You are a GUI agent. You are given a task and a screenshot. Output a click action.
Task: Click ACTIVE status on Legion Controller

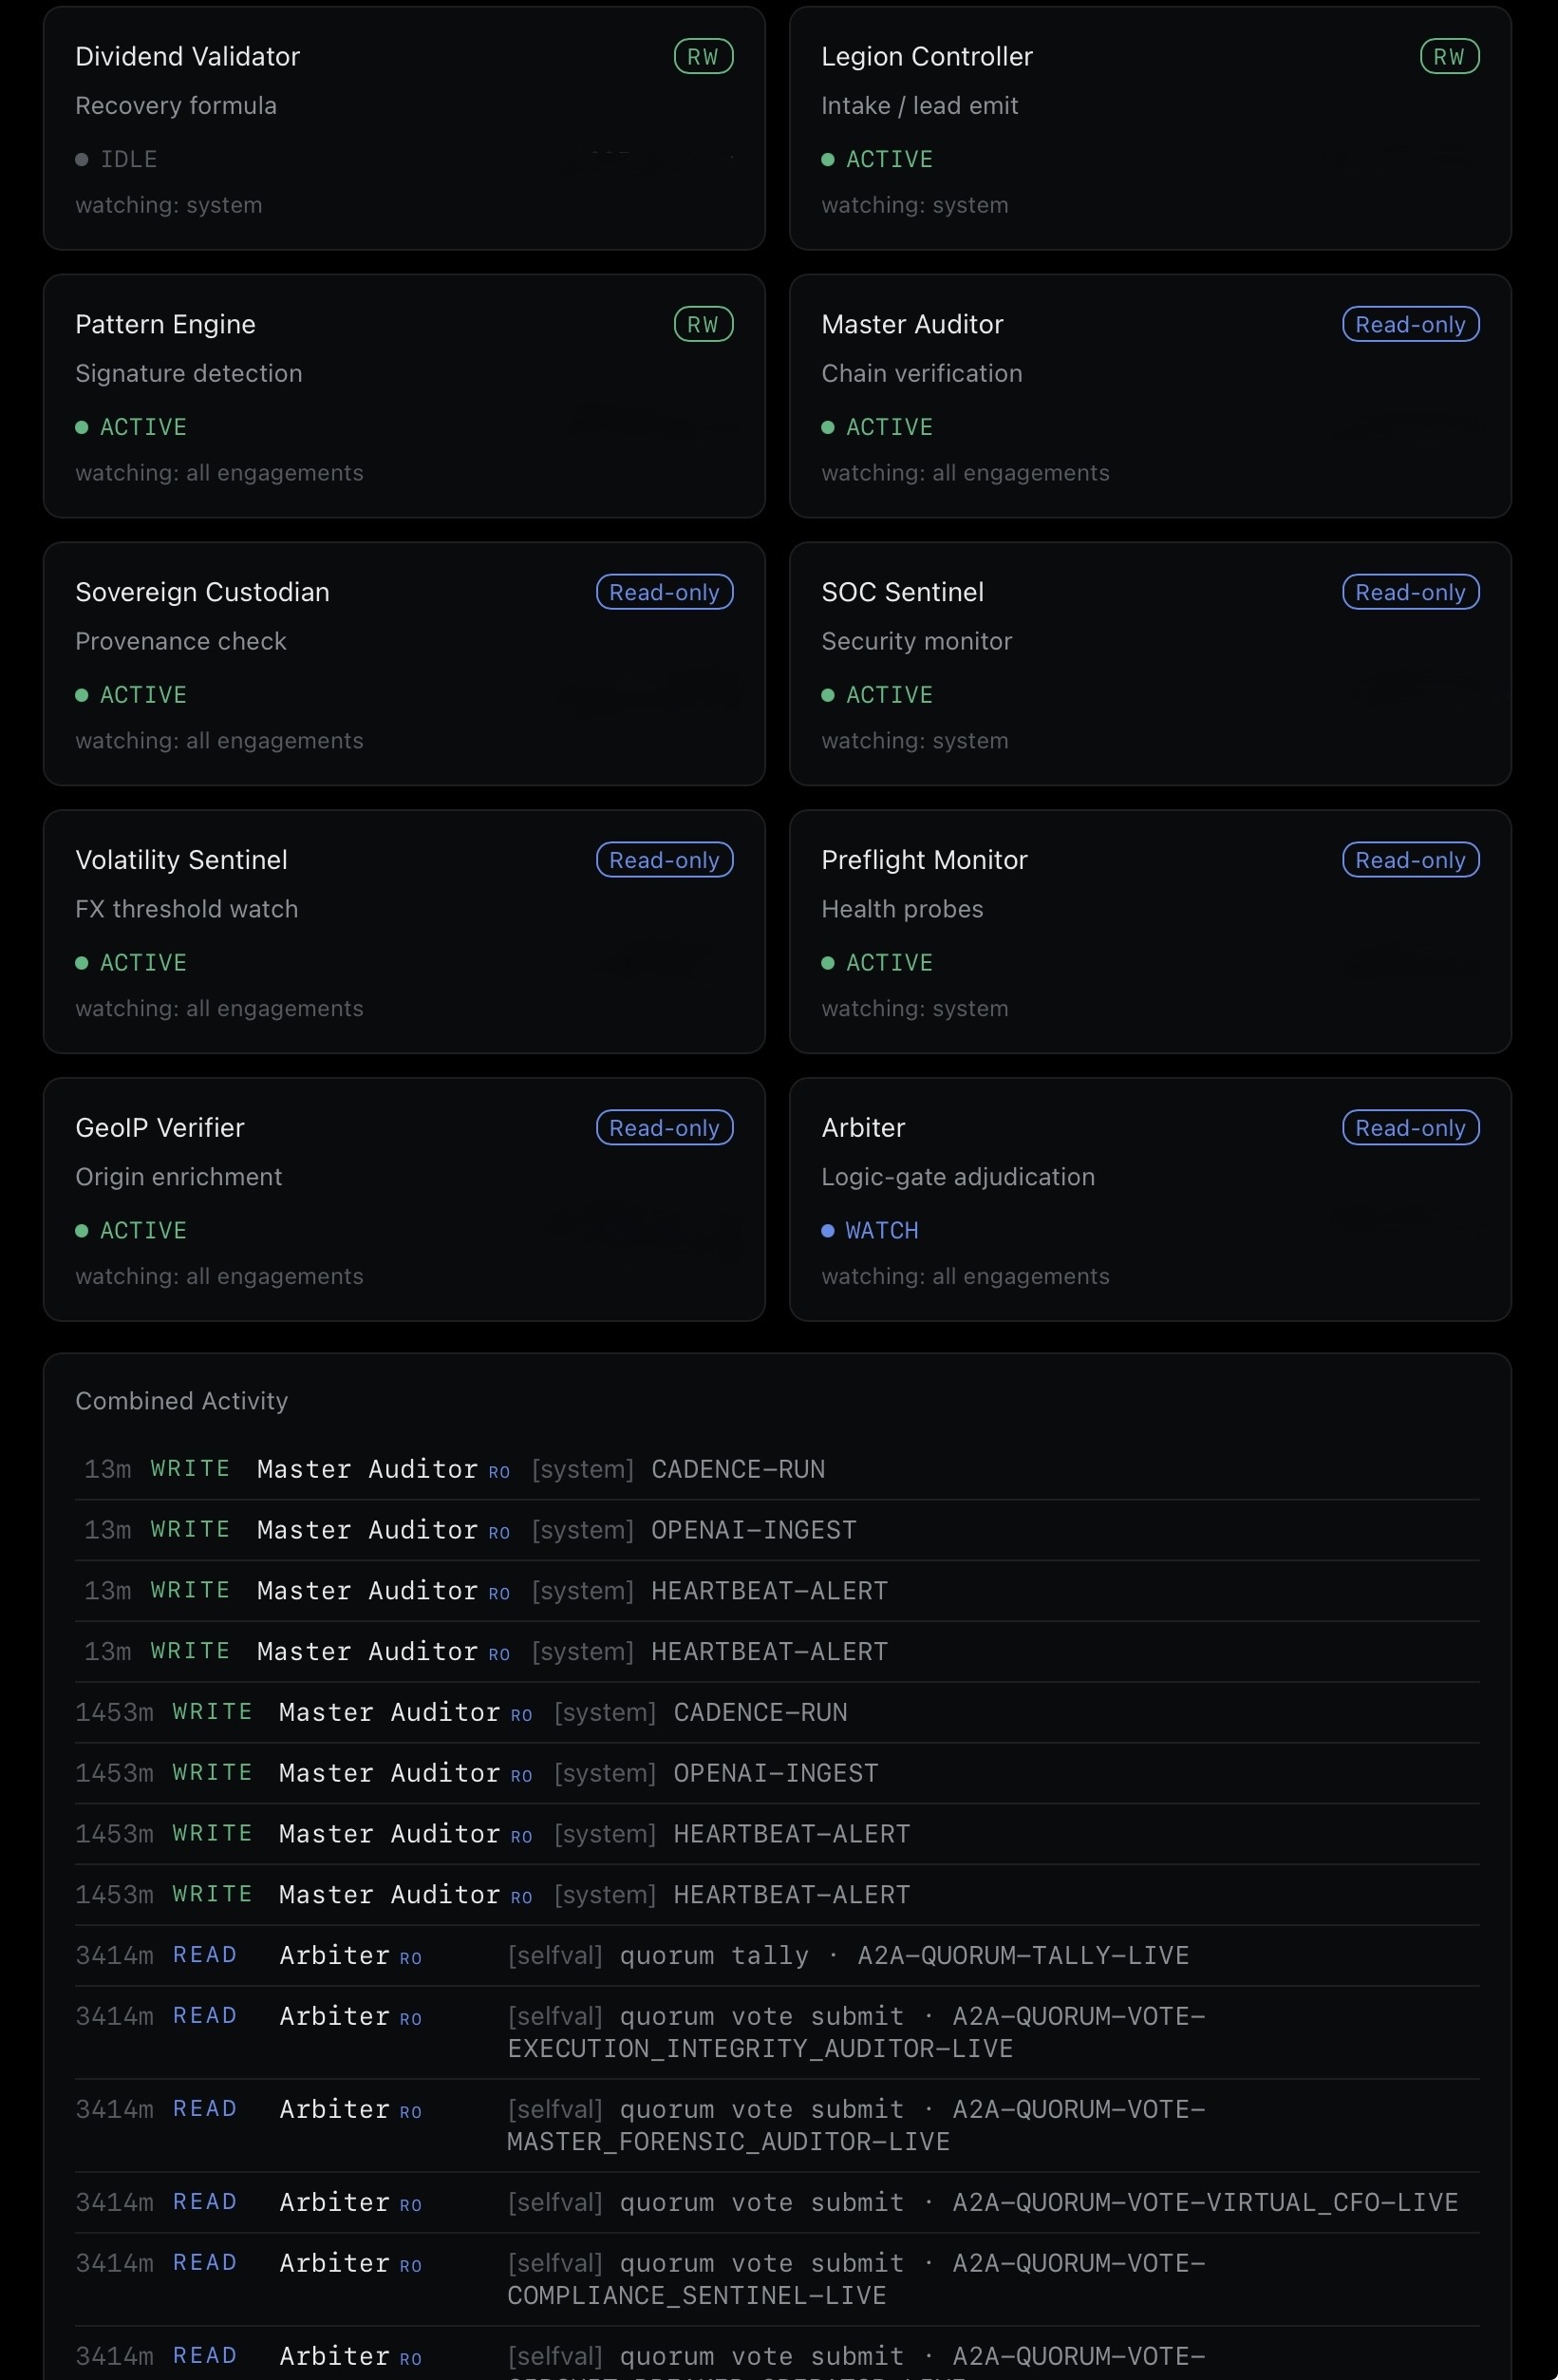[877, 159]
